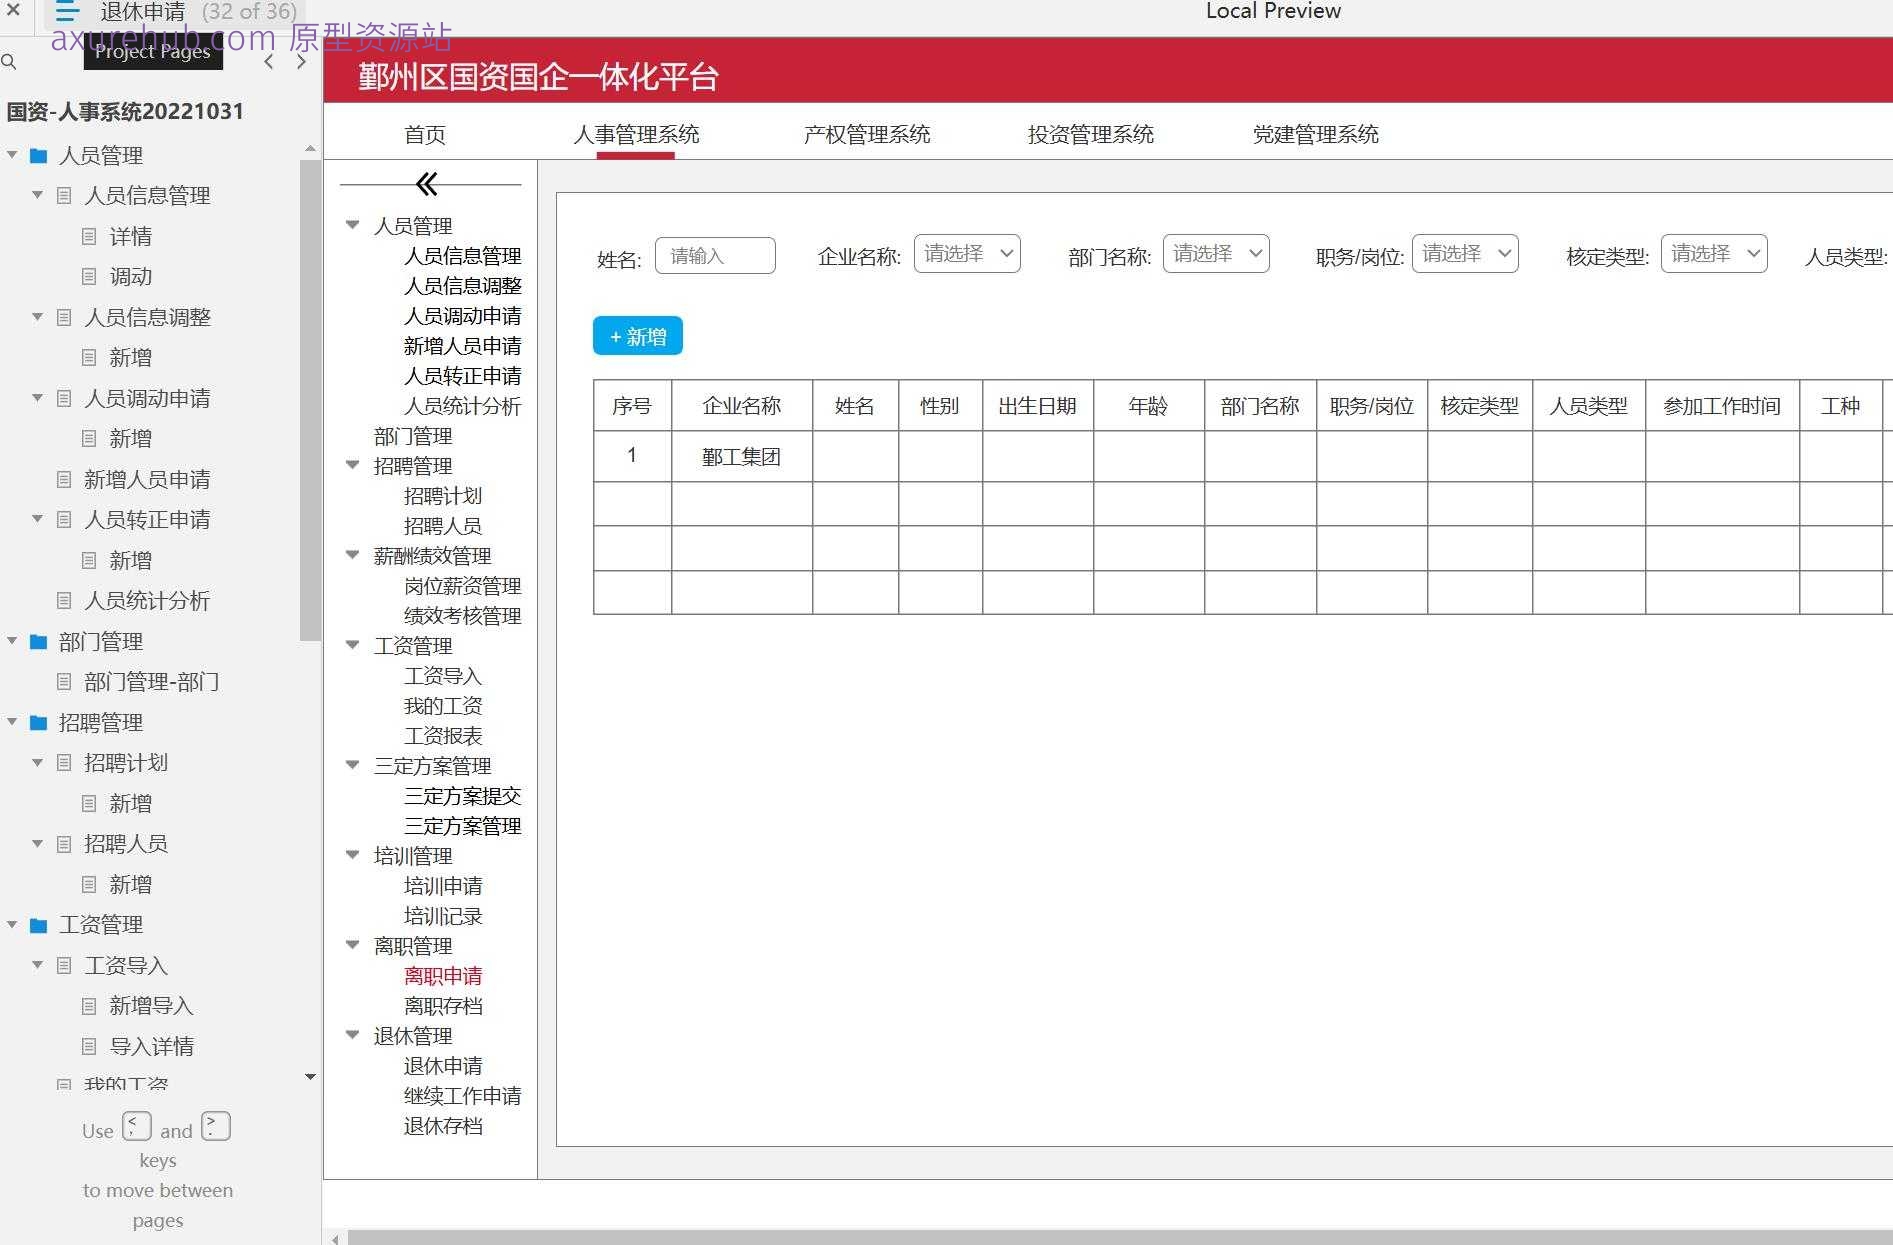Open the 党建管理系统 menu item

(1315, 134)
